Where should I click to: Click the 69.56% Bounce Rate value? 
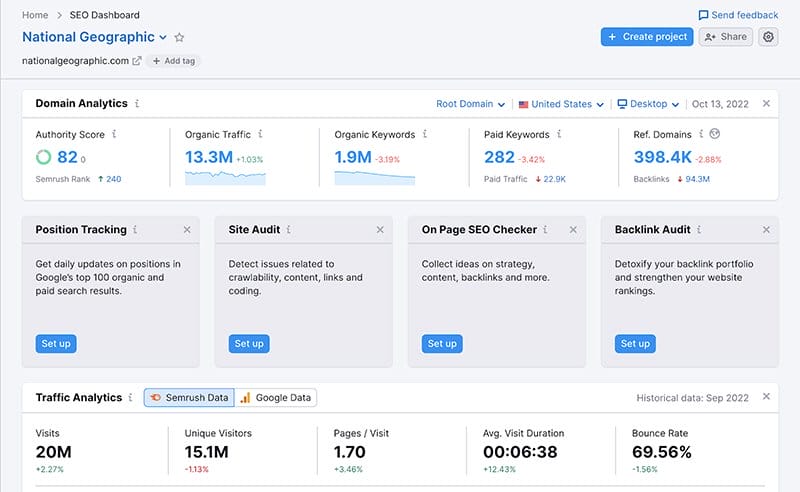tap(662, 452)
